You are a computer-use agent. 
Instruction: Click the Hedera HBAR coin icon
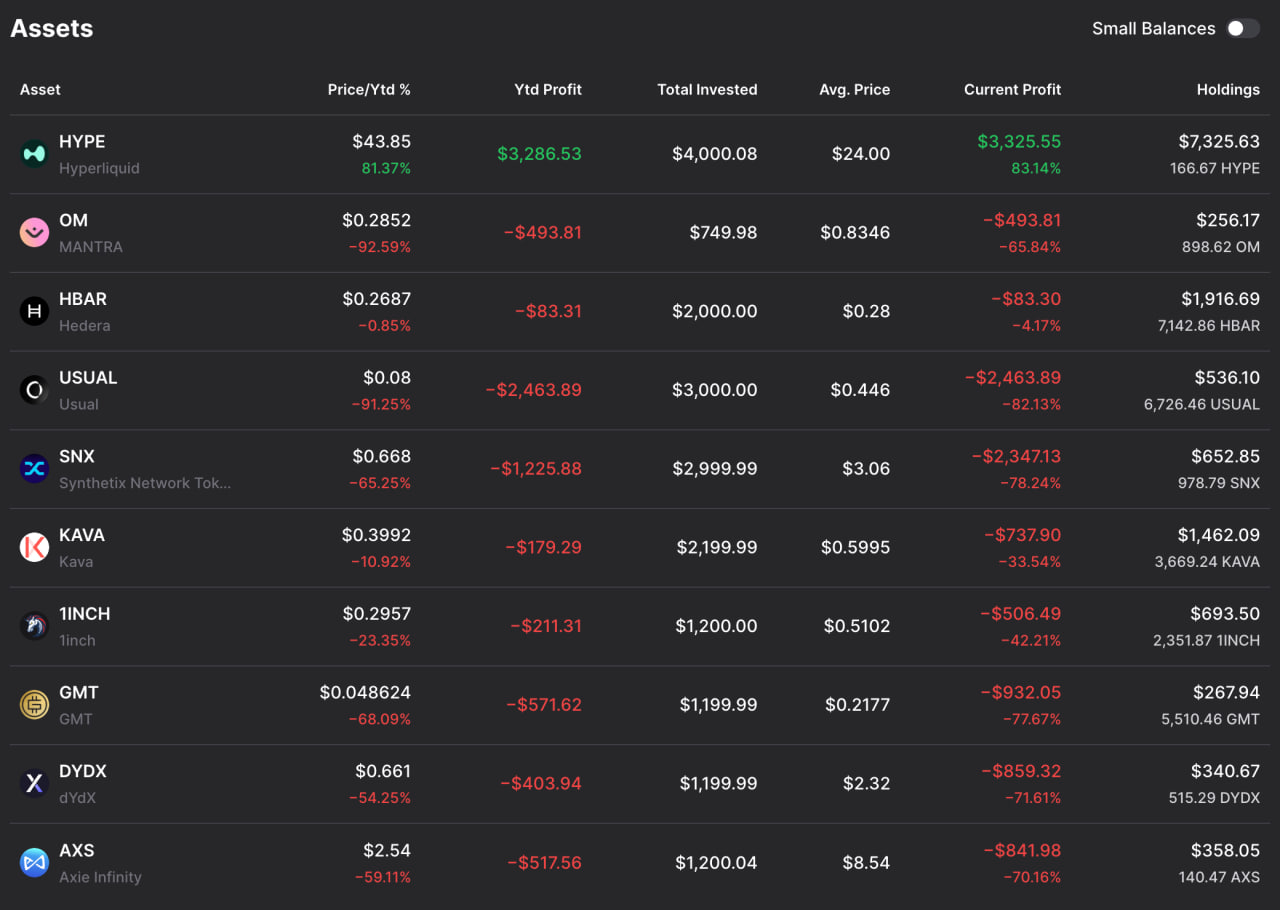coord(34,311)
